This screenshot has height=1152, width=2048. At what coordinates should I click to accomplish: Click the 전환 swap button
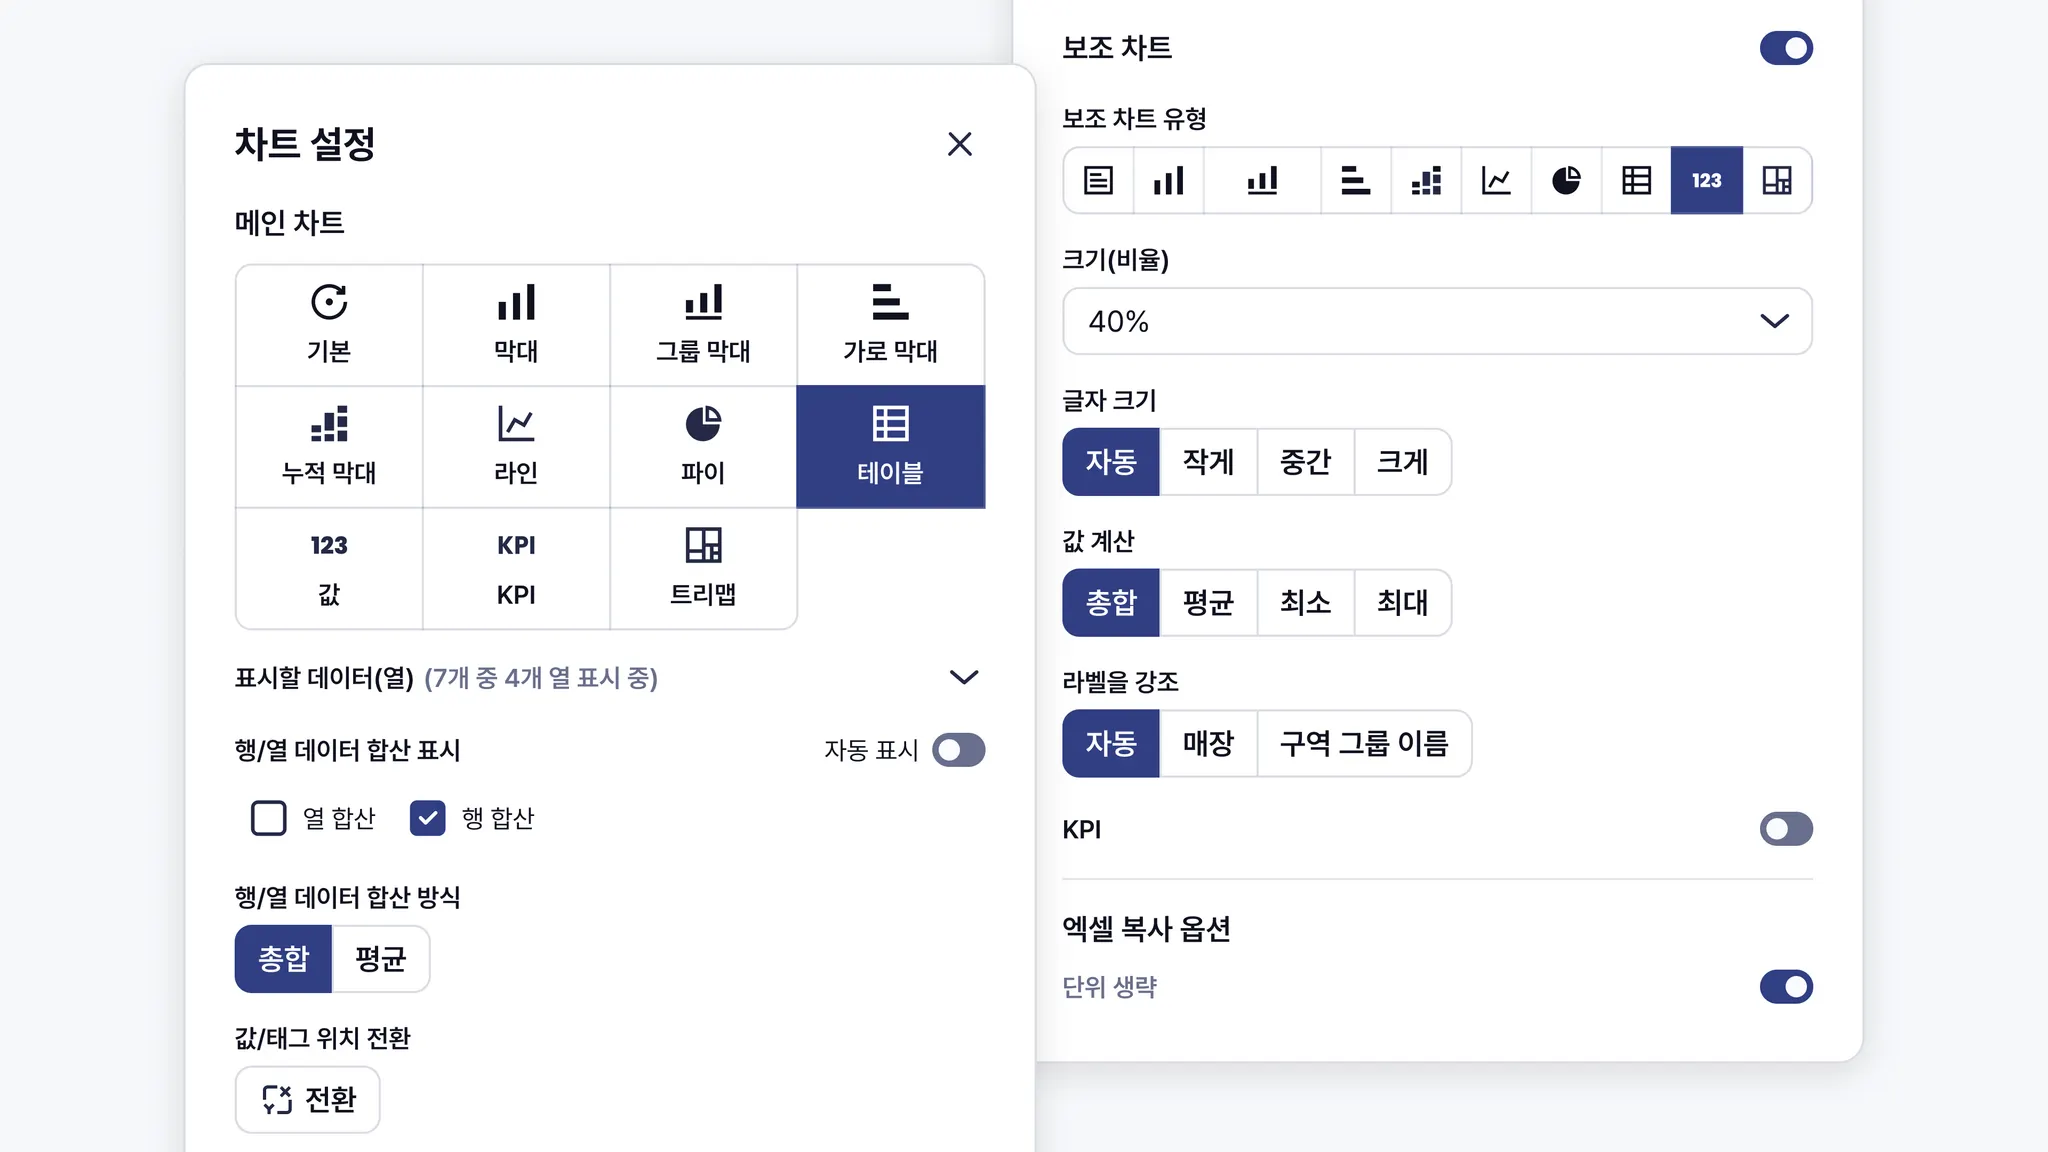(308, 1099)
